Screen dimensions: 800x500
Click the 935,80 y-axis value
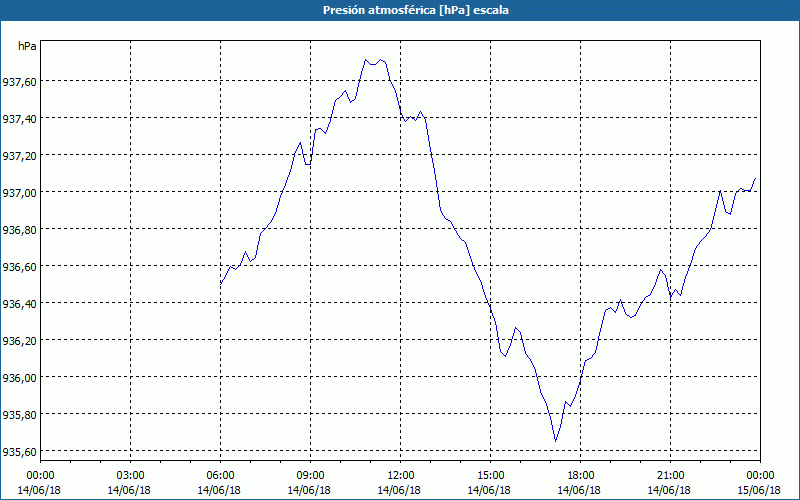coord(19,415)
